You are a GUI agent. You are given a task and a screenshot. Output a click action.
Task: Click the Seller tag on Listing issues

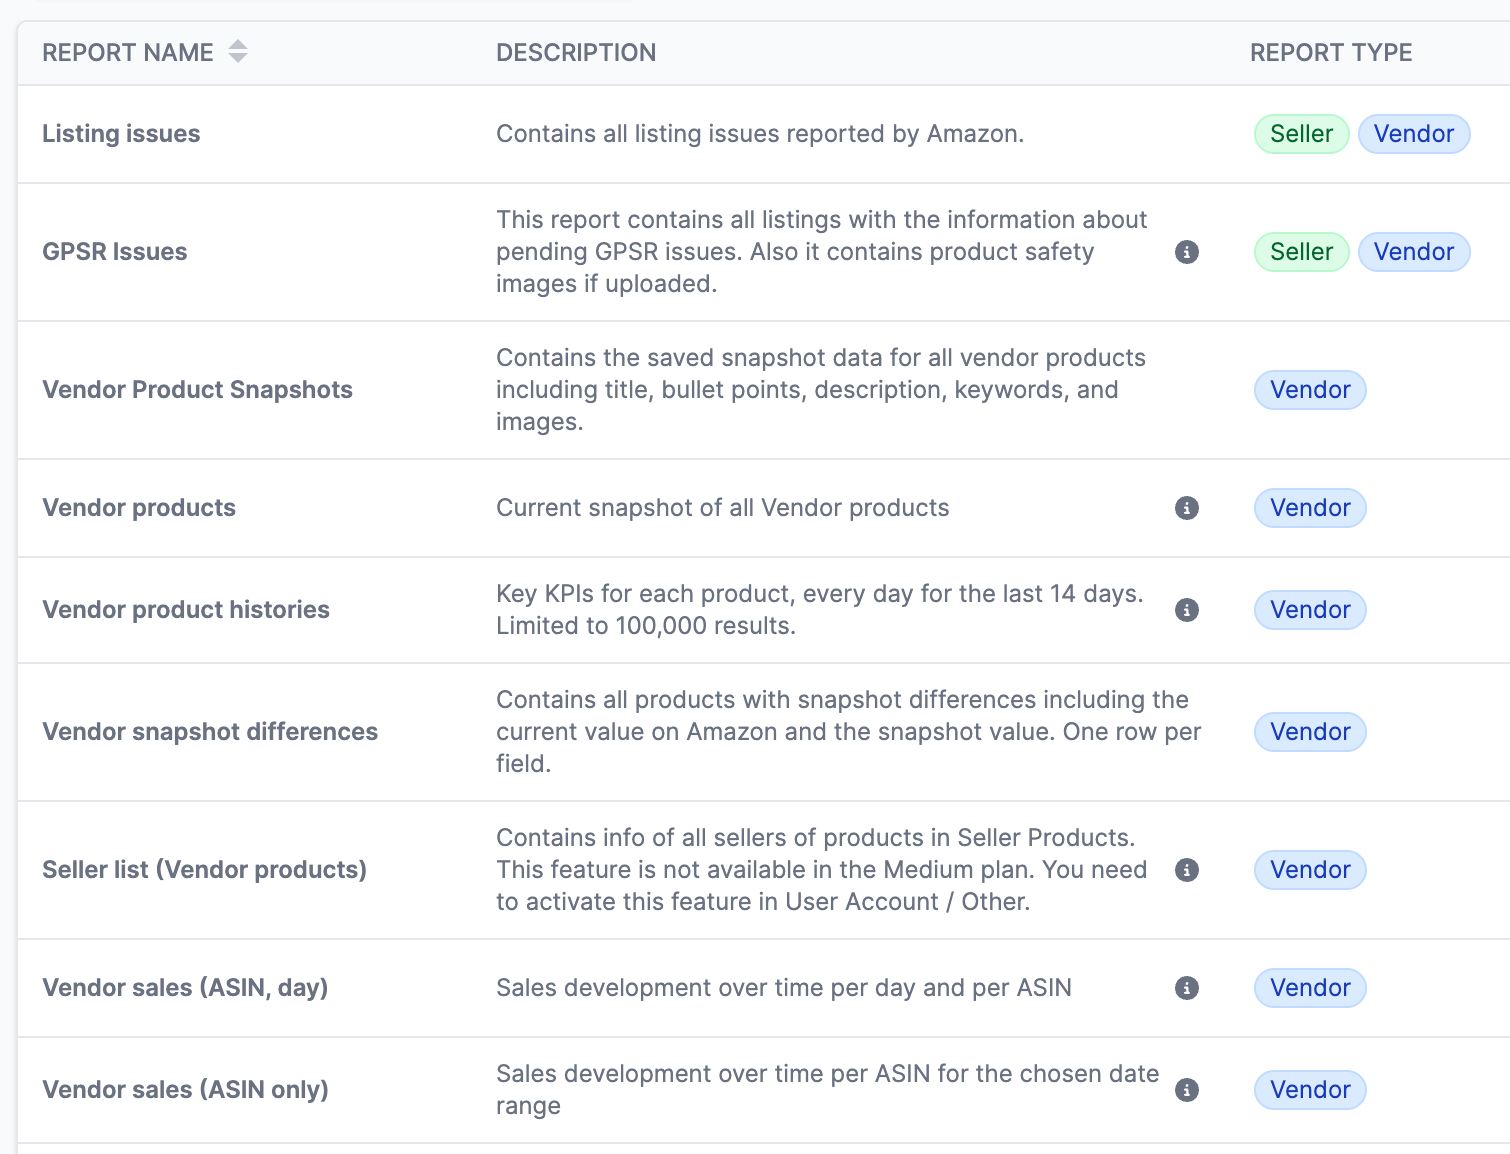click(x=1301, y=134)
